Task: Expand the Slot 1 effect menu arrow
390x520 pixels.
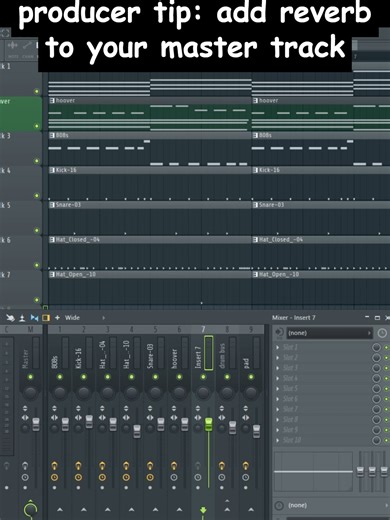Action: coord(278,347)
